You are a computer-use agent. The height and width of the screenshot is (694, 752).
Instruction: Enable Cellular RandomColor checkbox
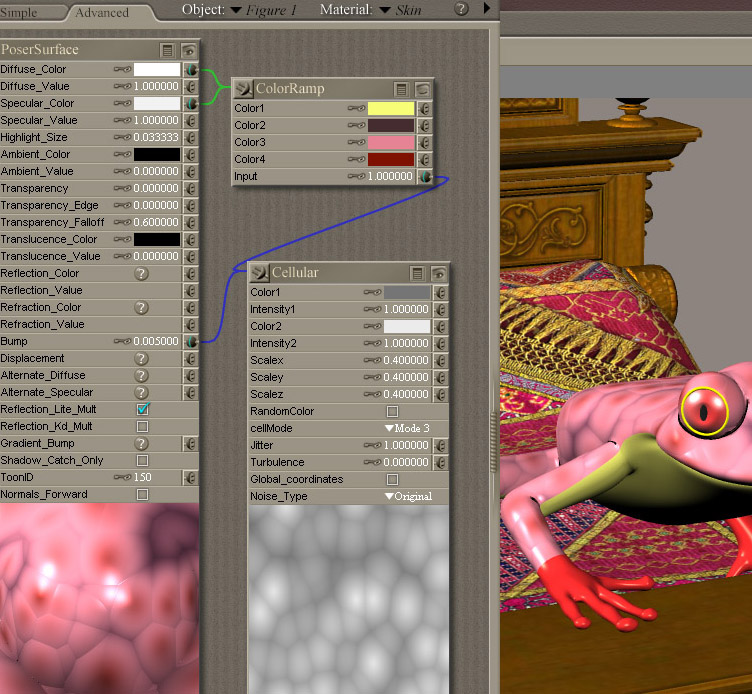click(392, 412)
